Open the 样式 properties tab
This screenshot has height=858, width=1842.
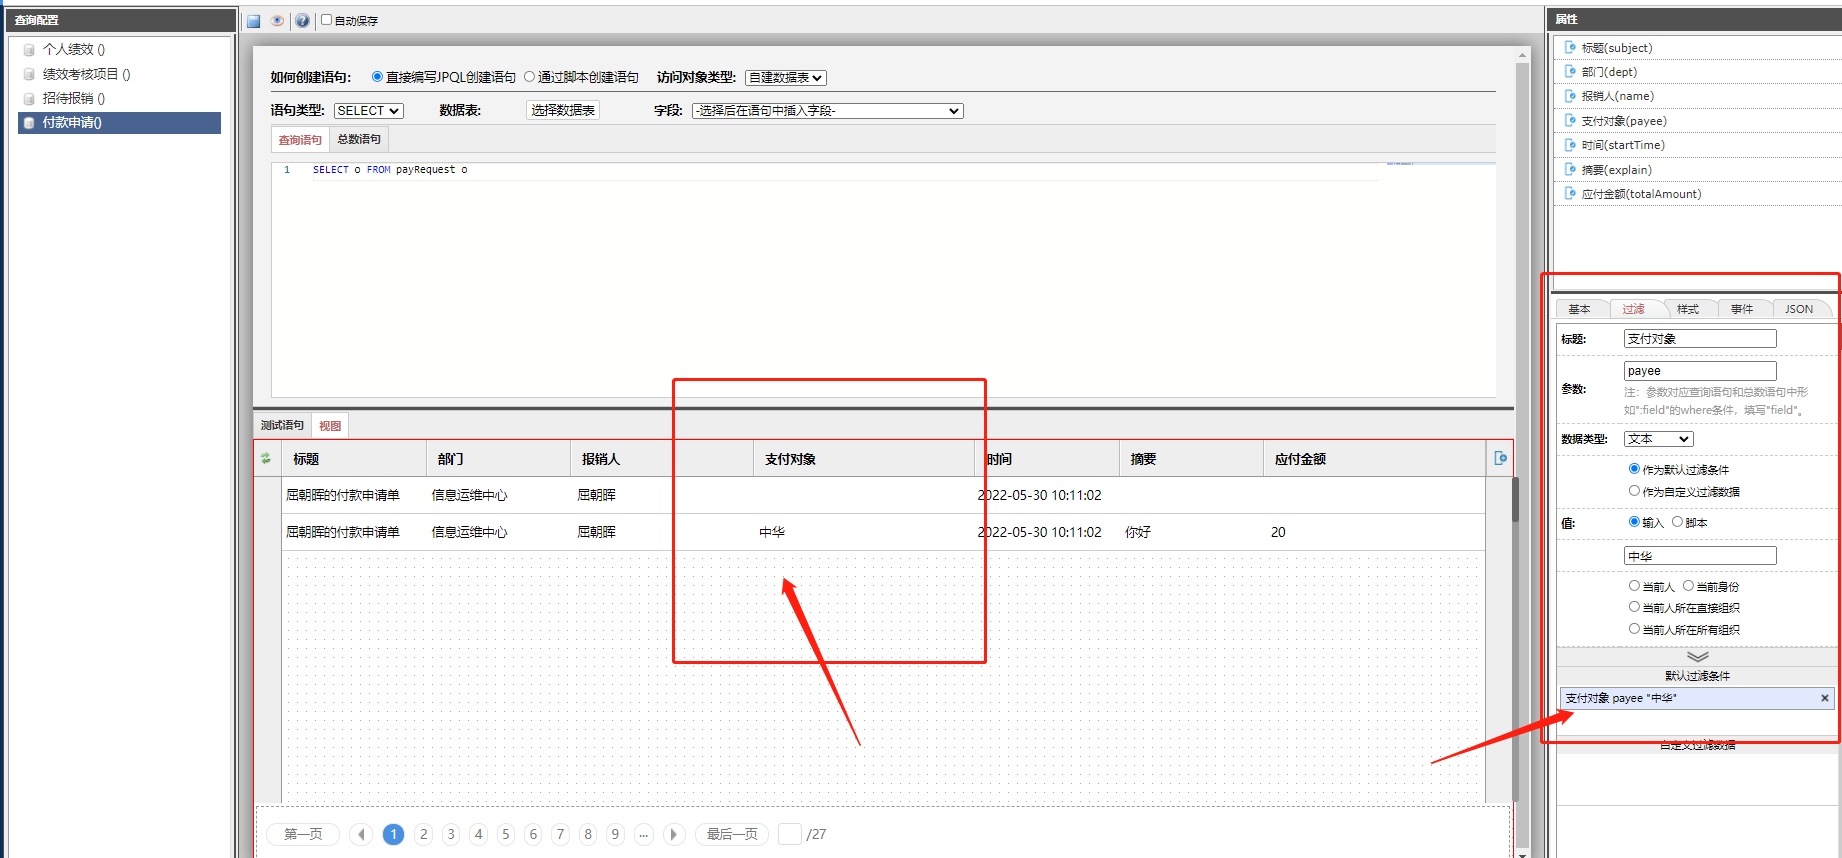[1688, 309]
